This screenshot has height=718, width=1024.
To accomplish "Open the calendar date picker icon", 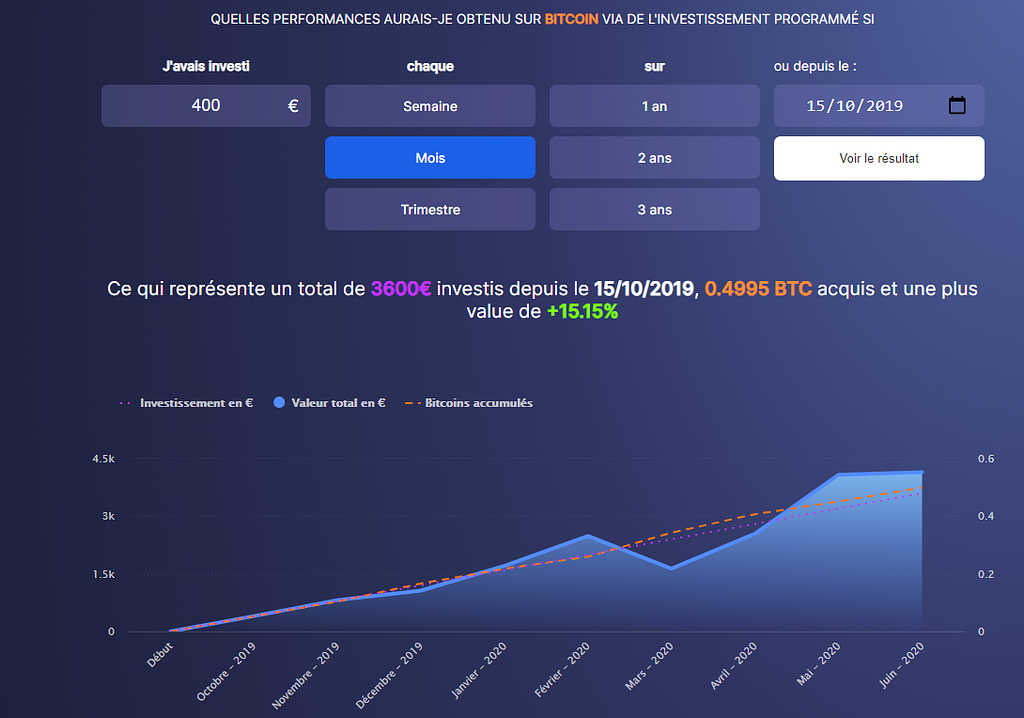I will pos(957,105).
